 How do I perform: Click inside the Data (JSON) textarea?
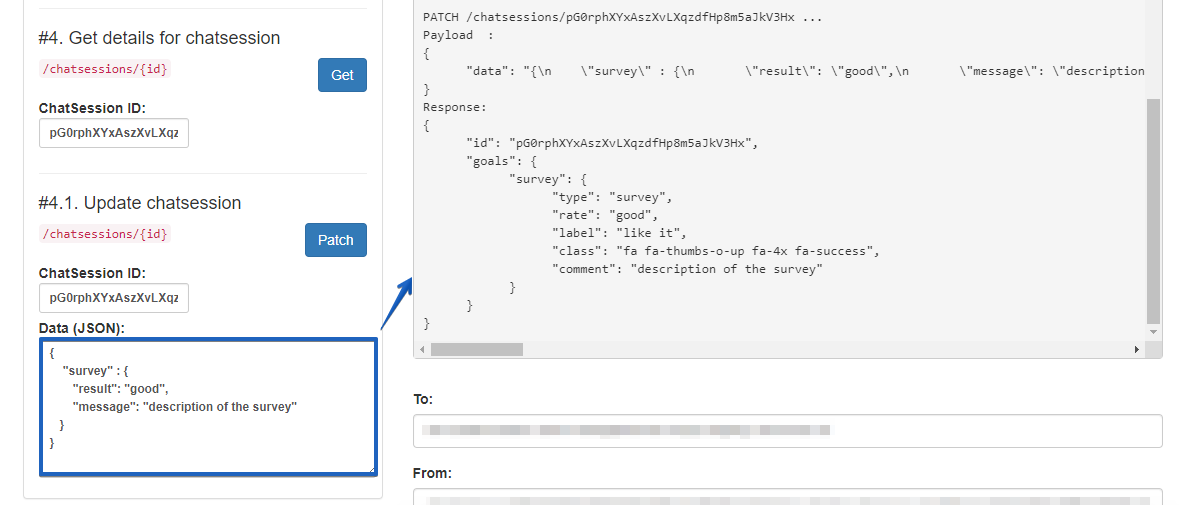click(208, 407)
